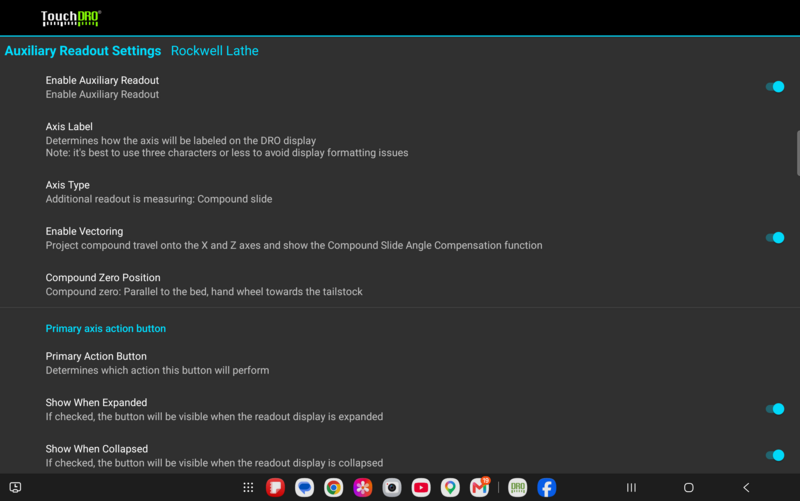The width and height of the screenshot is (800, 501).
Task: Click the Auxiliary Readout Settings title
Action: (x=83, y=51)
